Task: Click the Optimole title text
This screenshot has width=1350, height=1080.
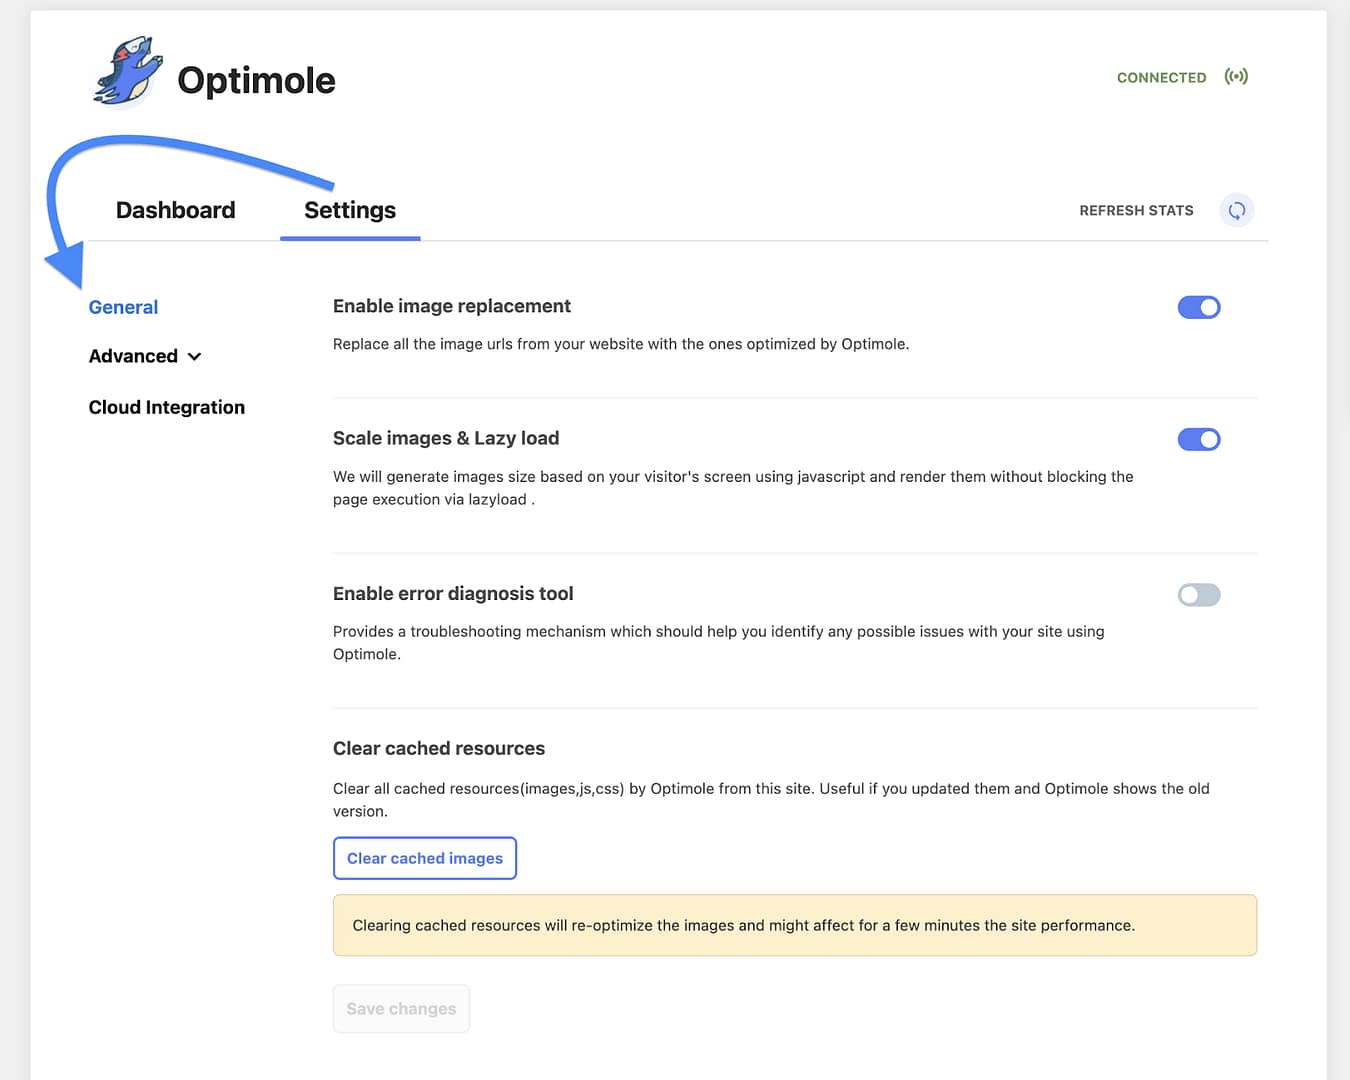Action: click(256, 81)
